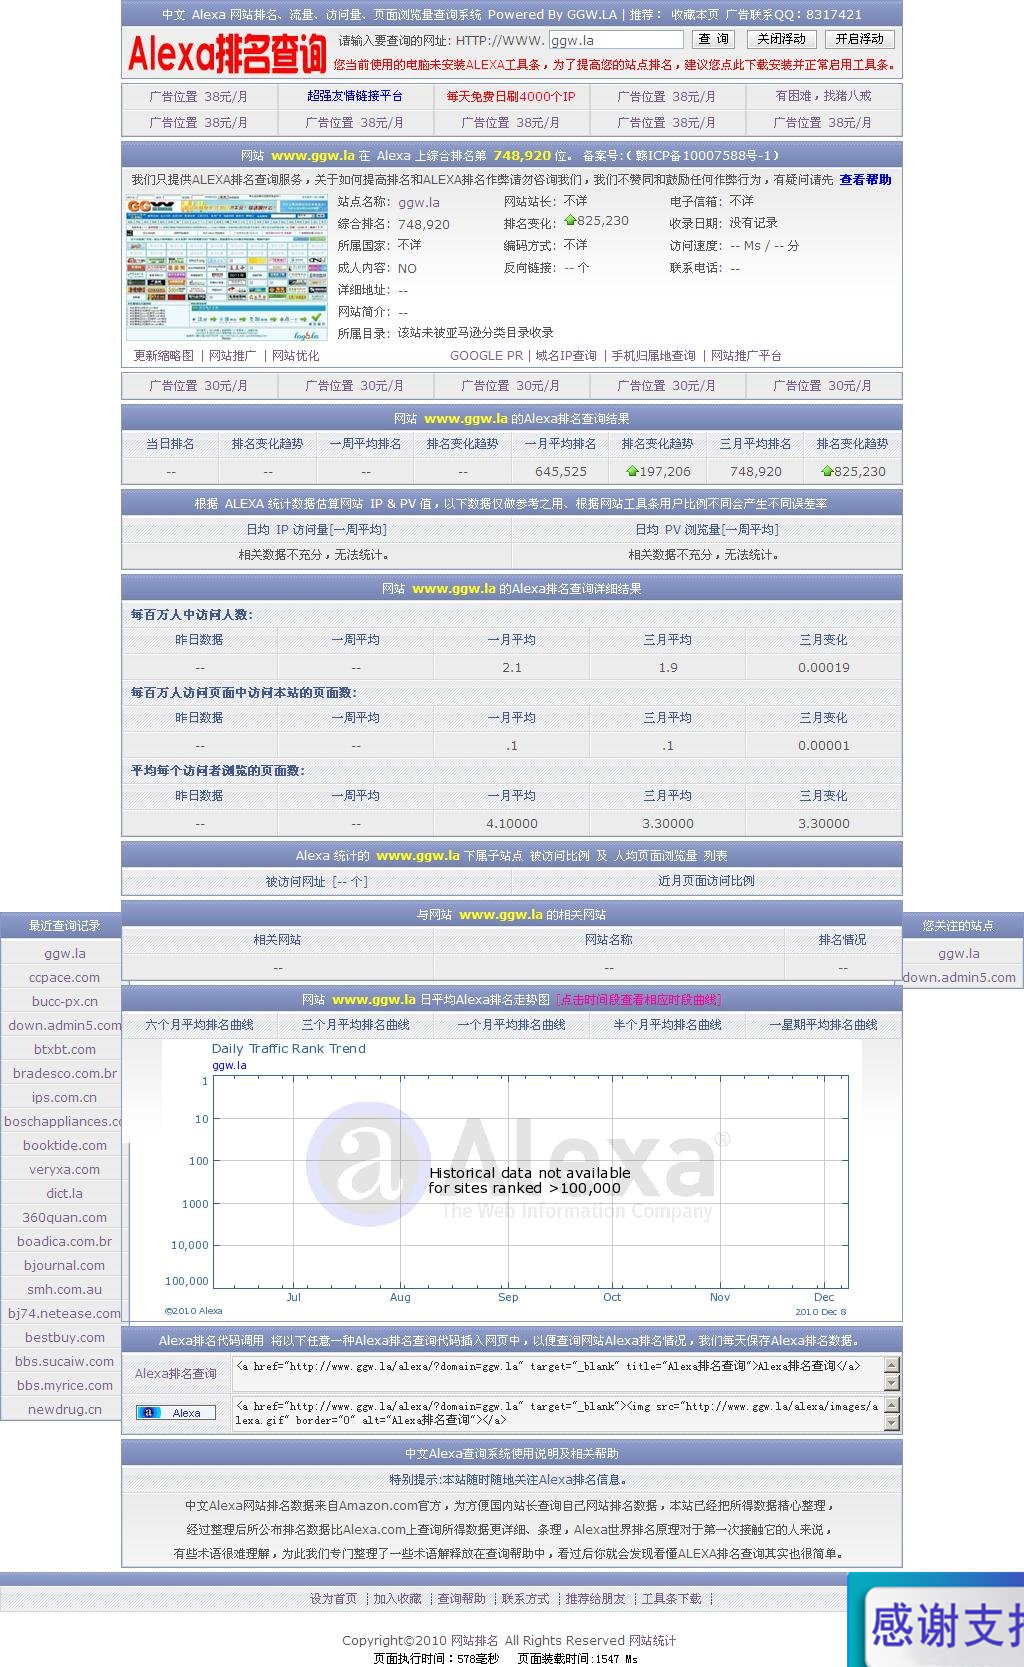Open the 网站优化 link
Viewport: 1024px width, 1667px height.
point(296,356)
